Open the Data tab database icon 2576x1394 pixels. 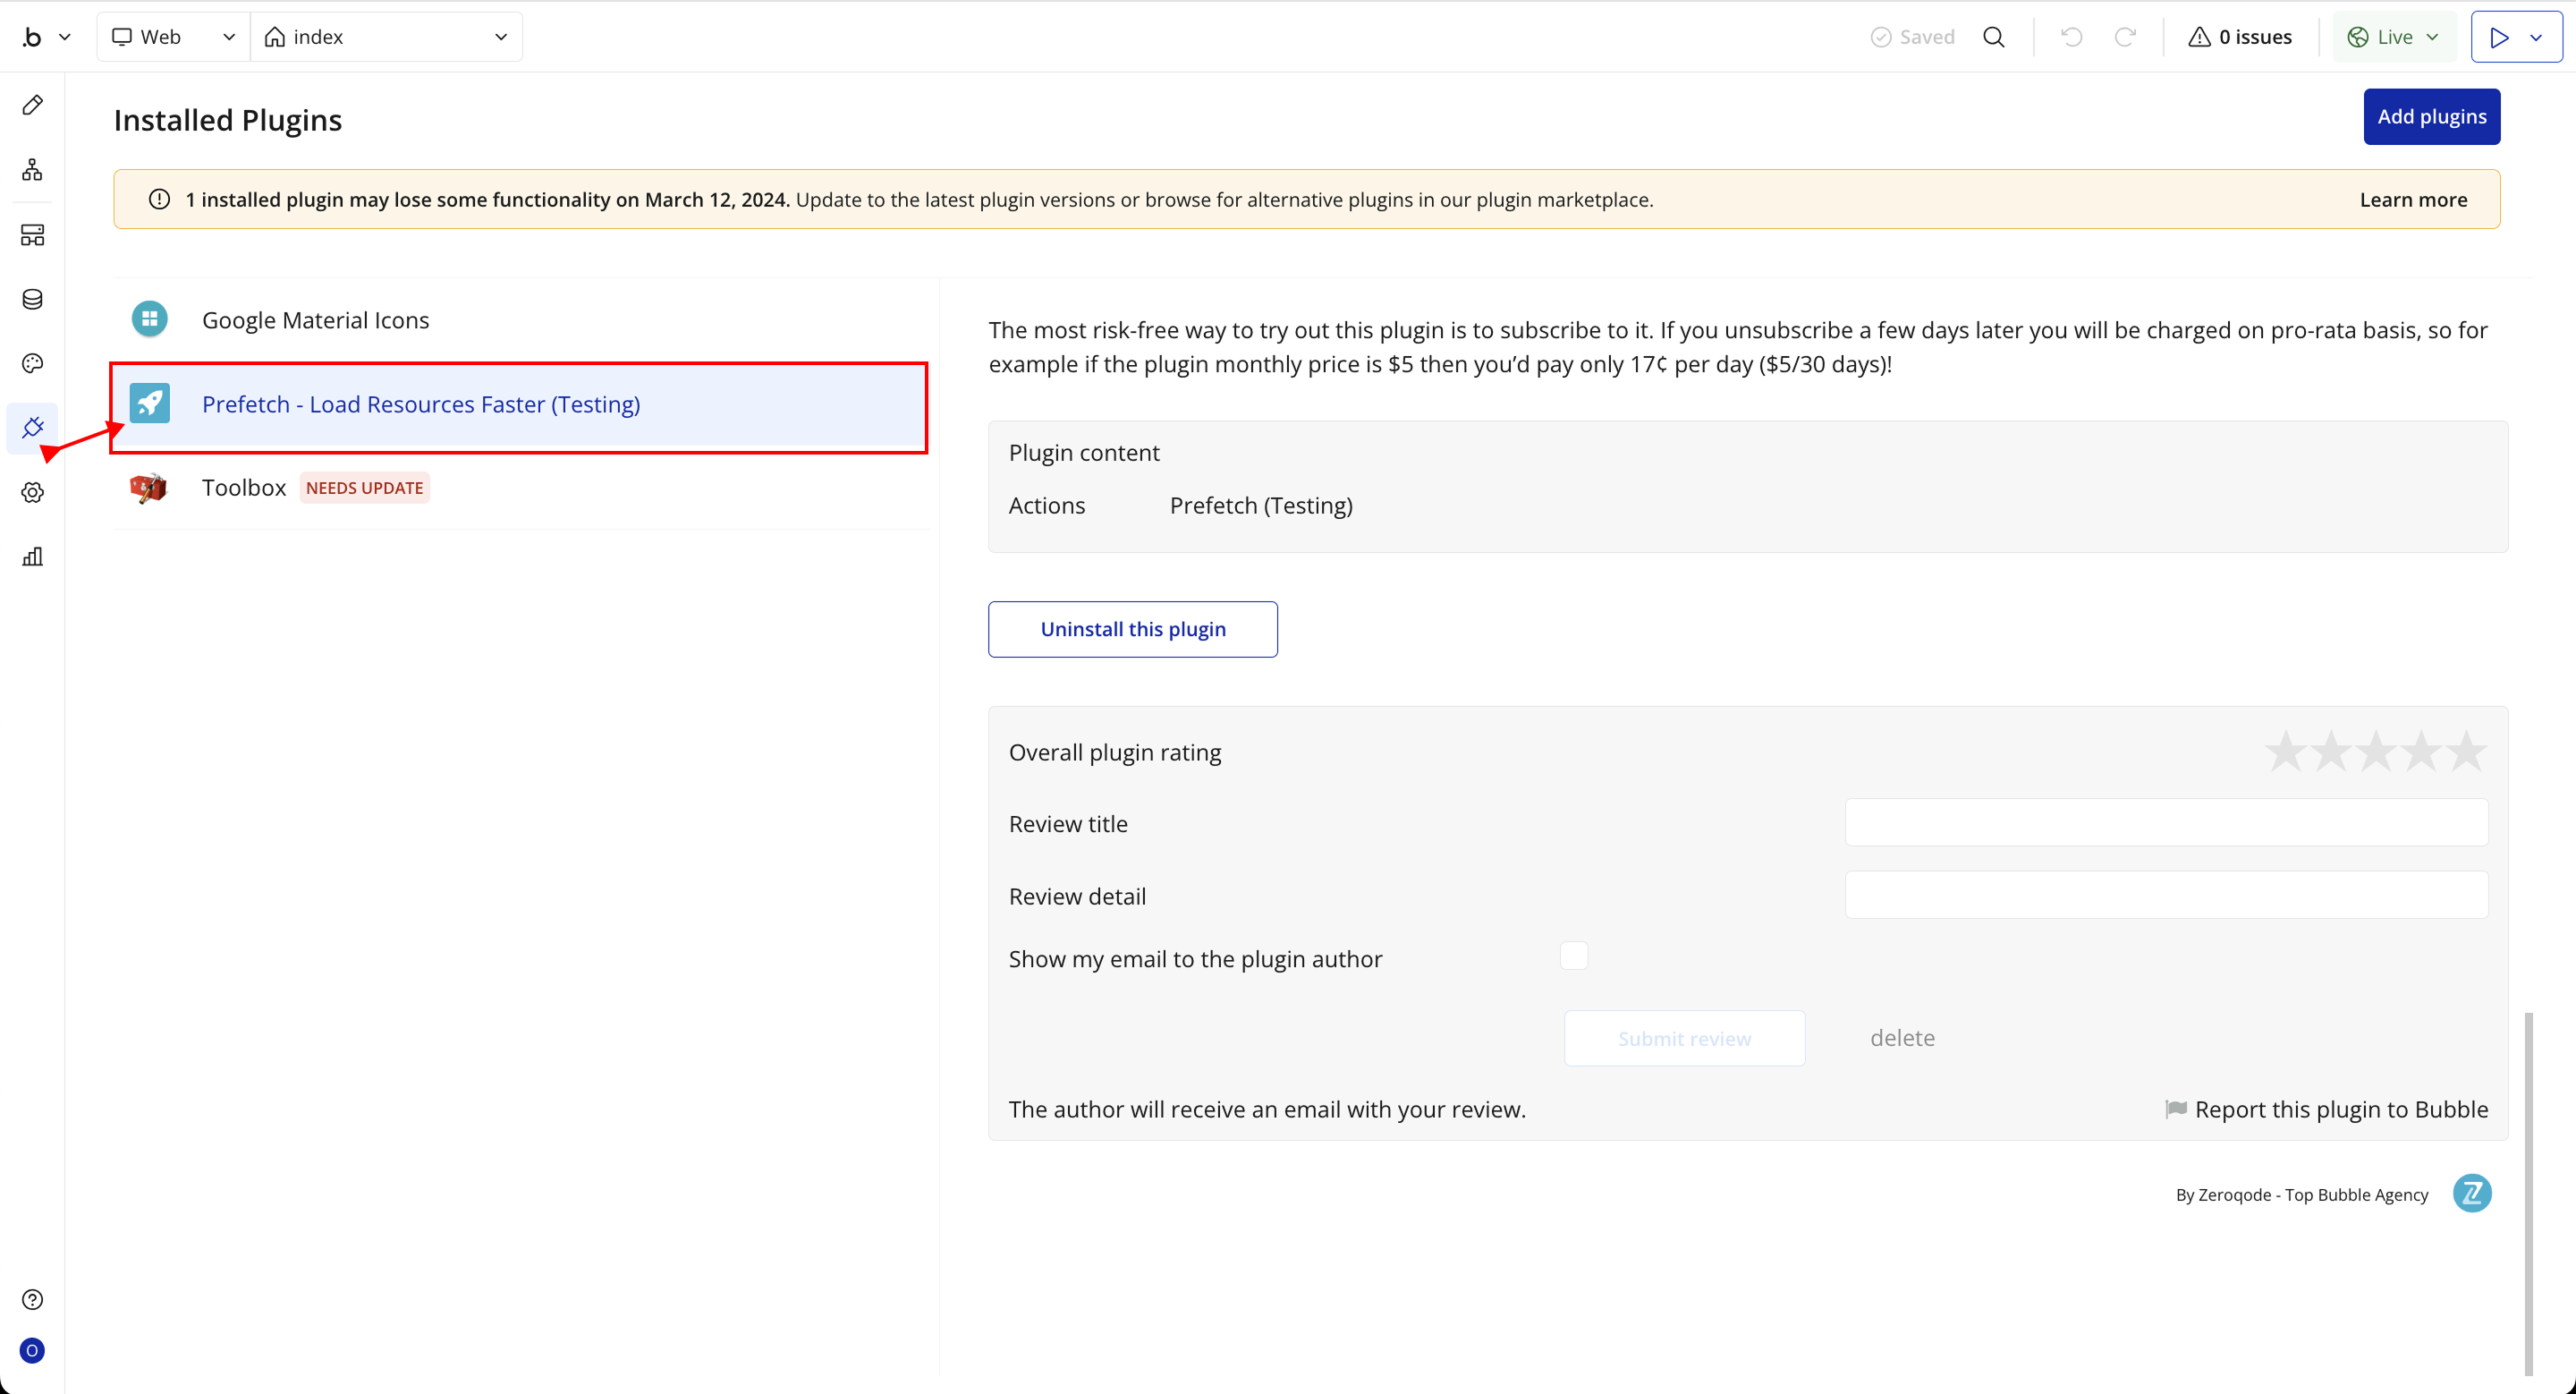tap(32, 299)
